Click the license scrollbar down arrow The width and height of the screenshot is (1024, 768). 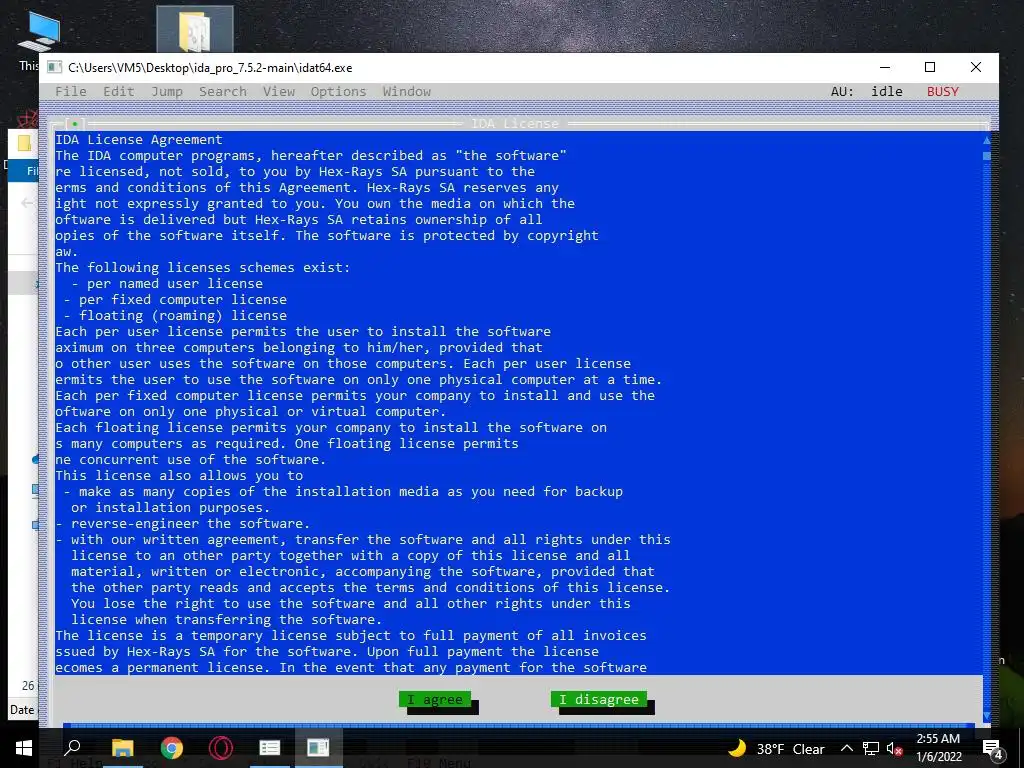pyautogui.click(x=987, y=716)
